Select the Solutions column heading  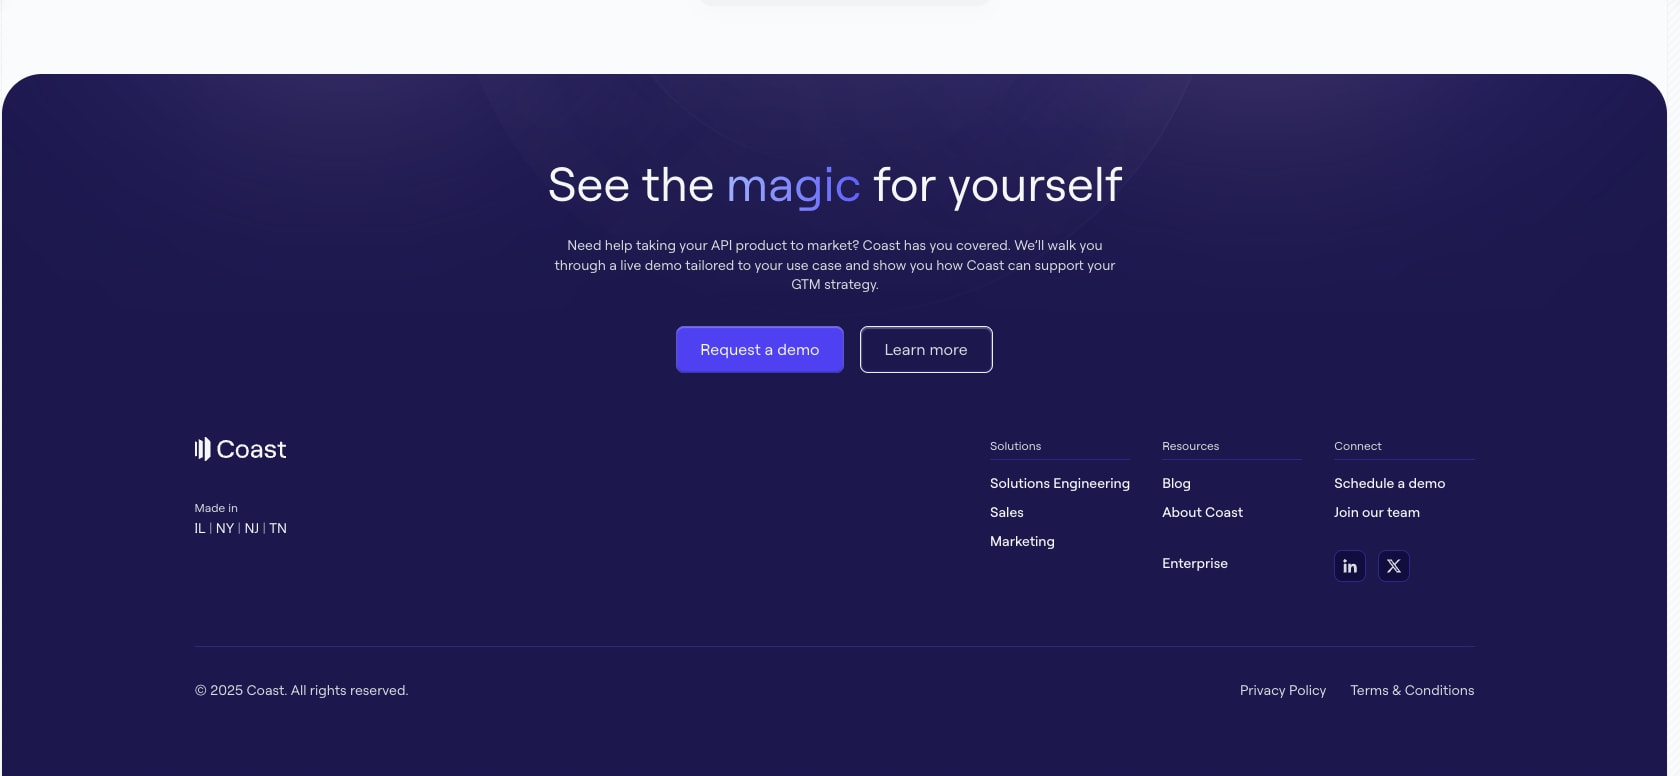(x=1015, y=446)
